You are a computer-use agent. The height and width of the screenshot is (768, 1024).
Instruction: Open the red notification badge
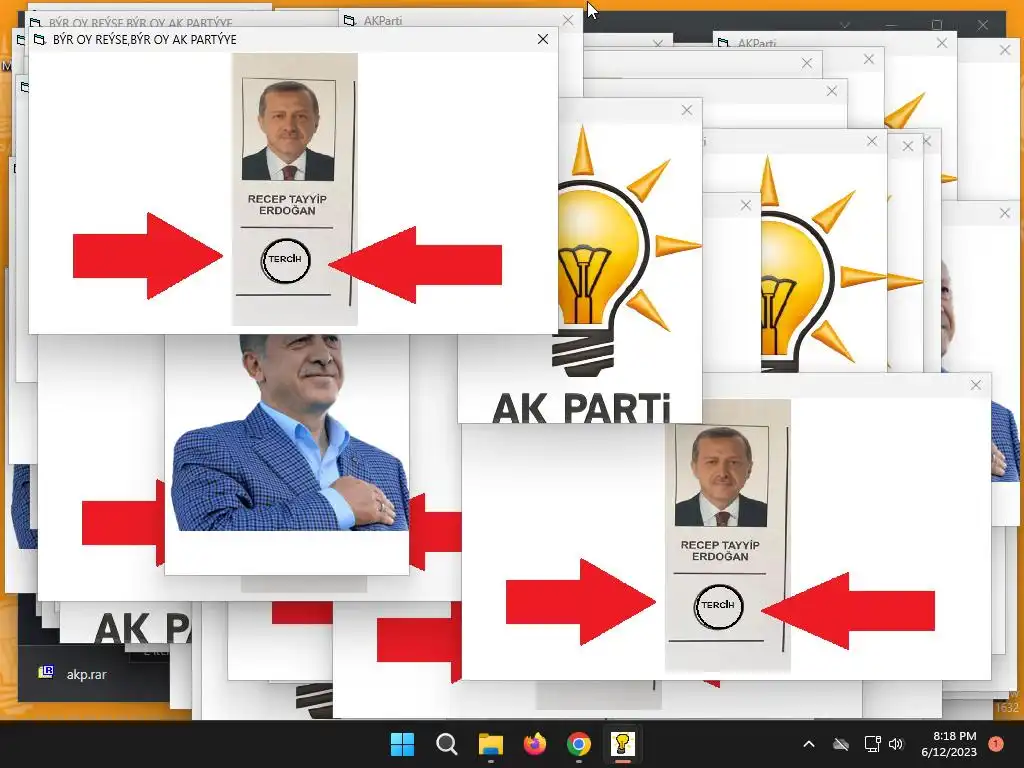coord(996,744)
